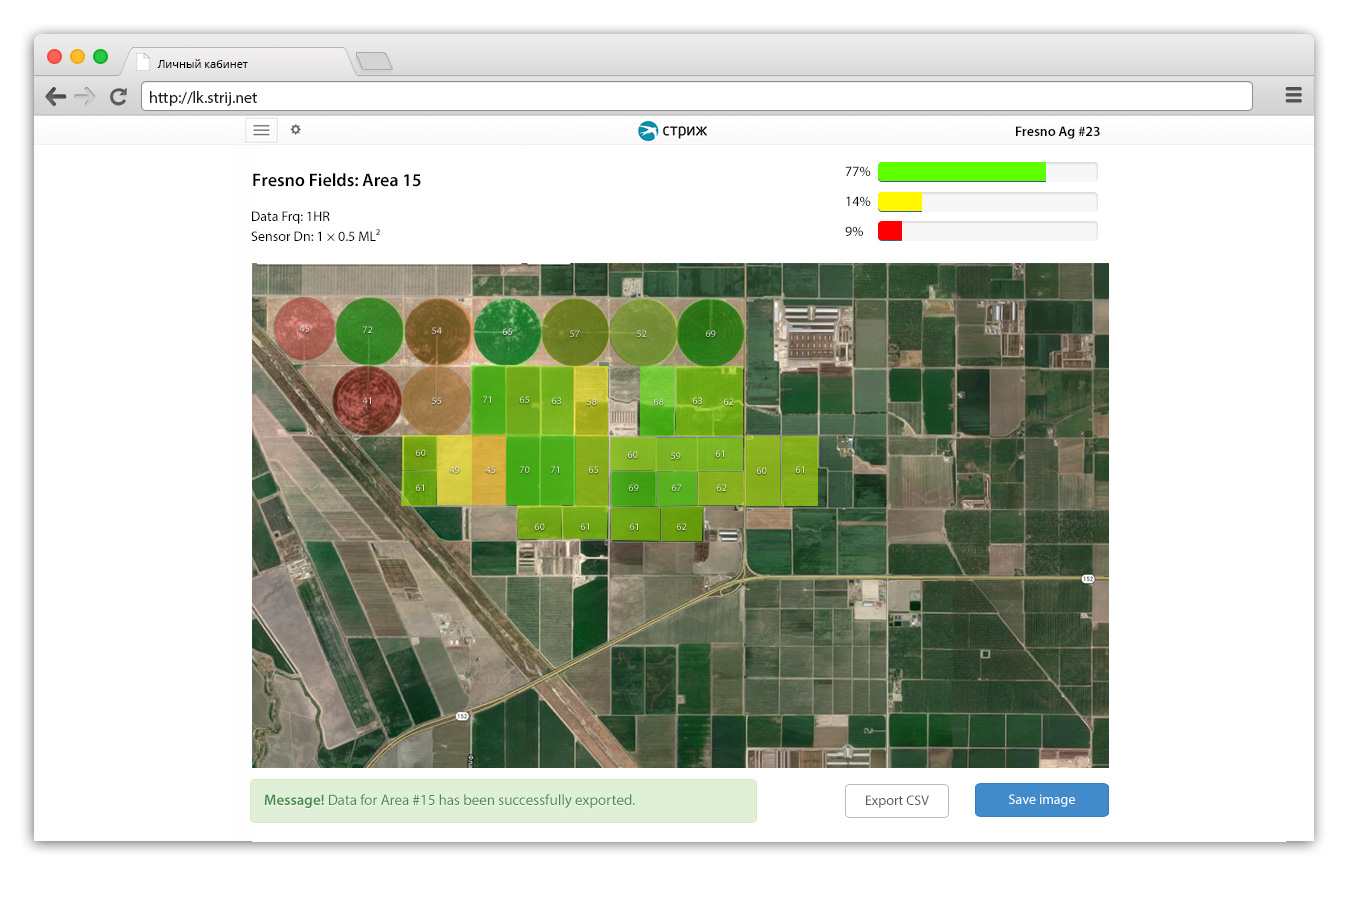Select the bright green field labeled 68
1350x900 pixels.
(657, 400)
